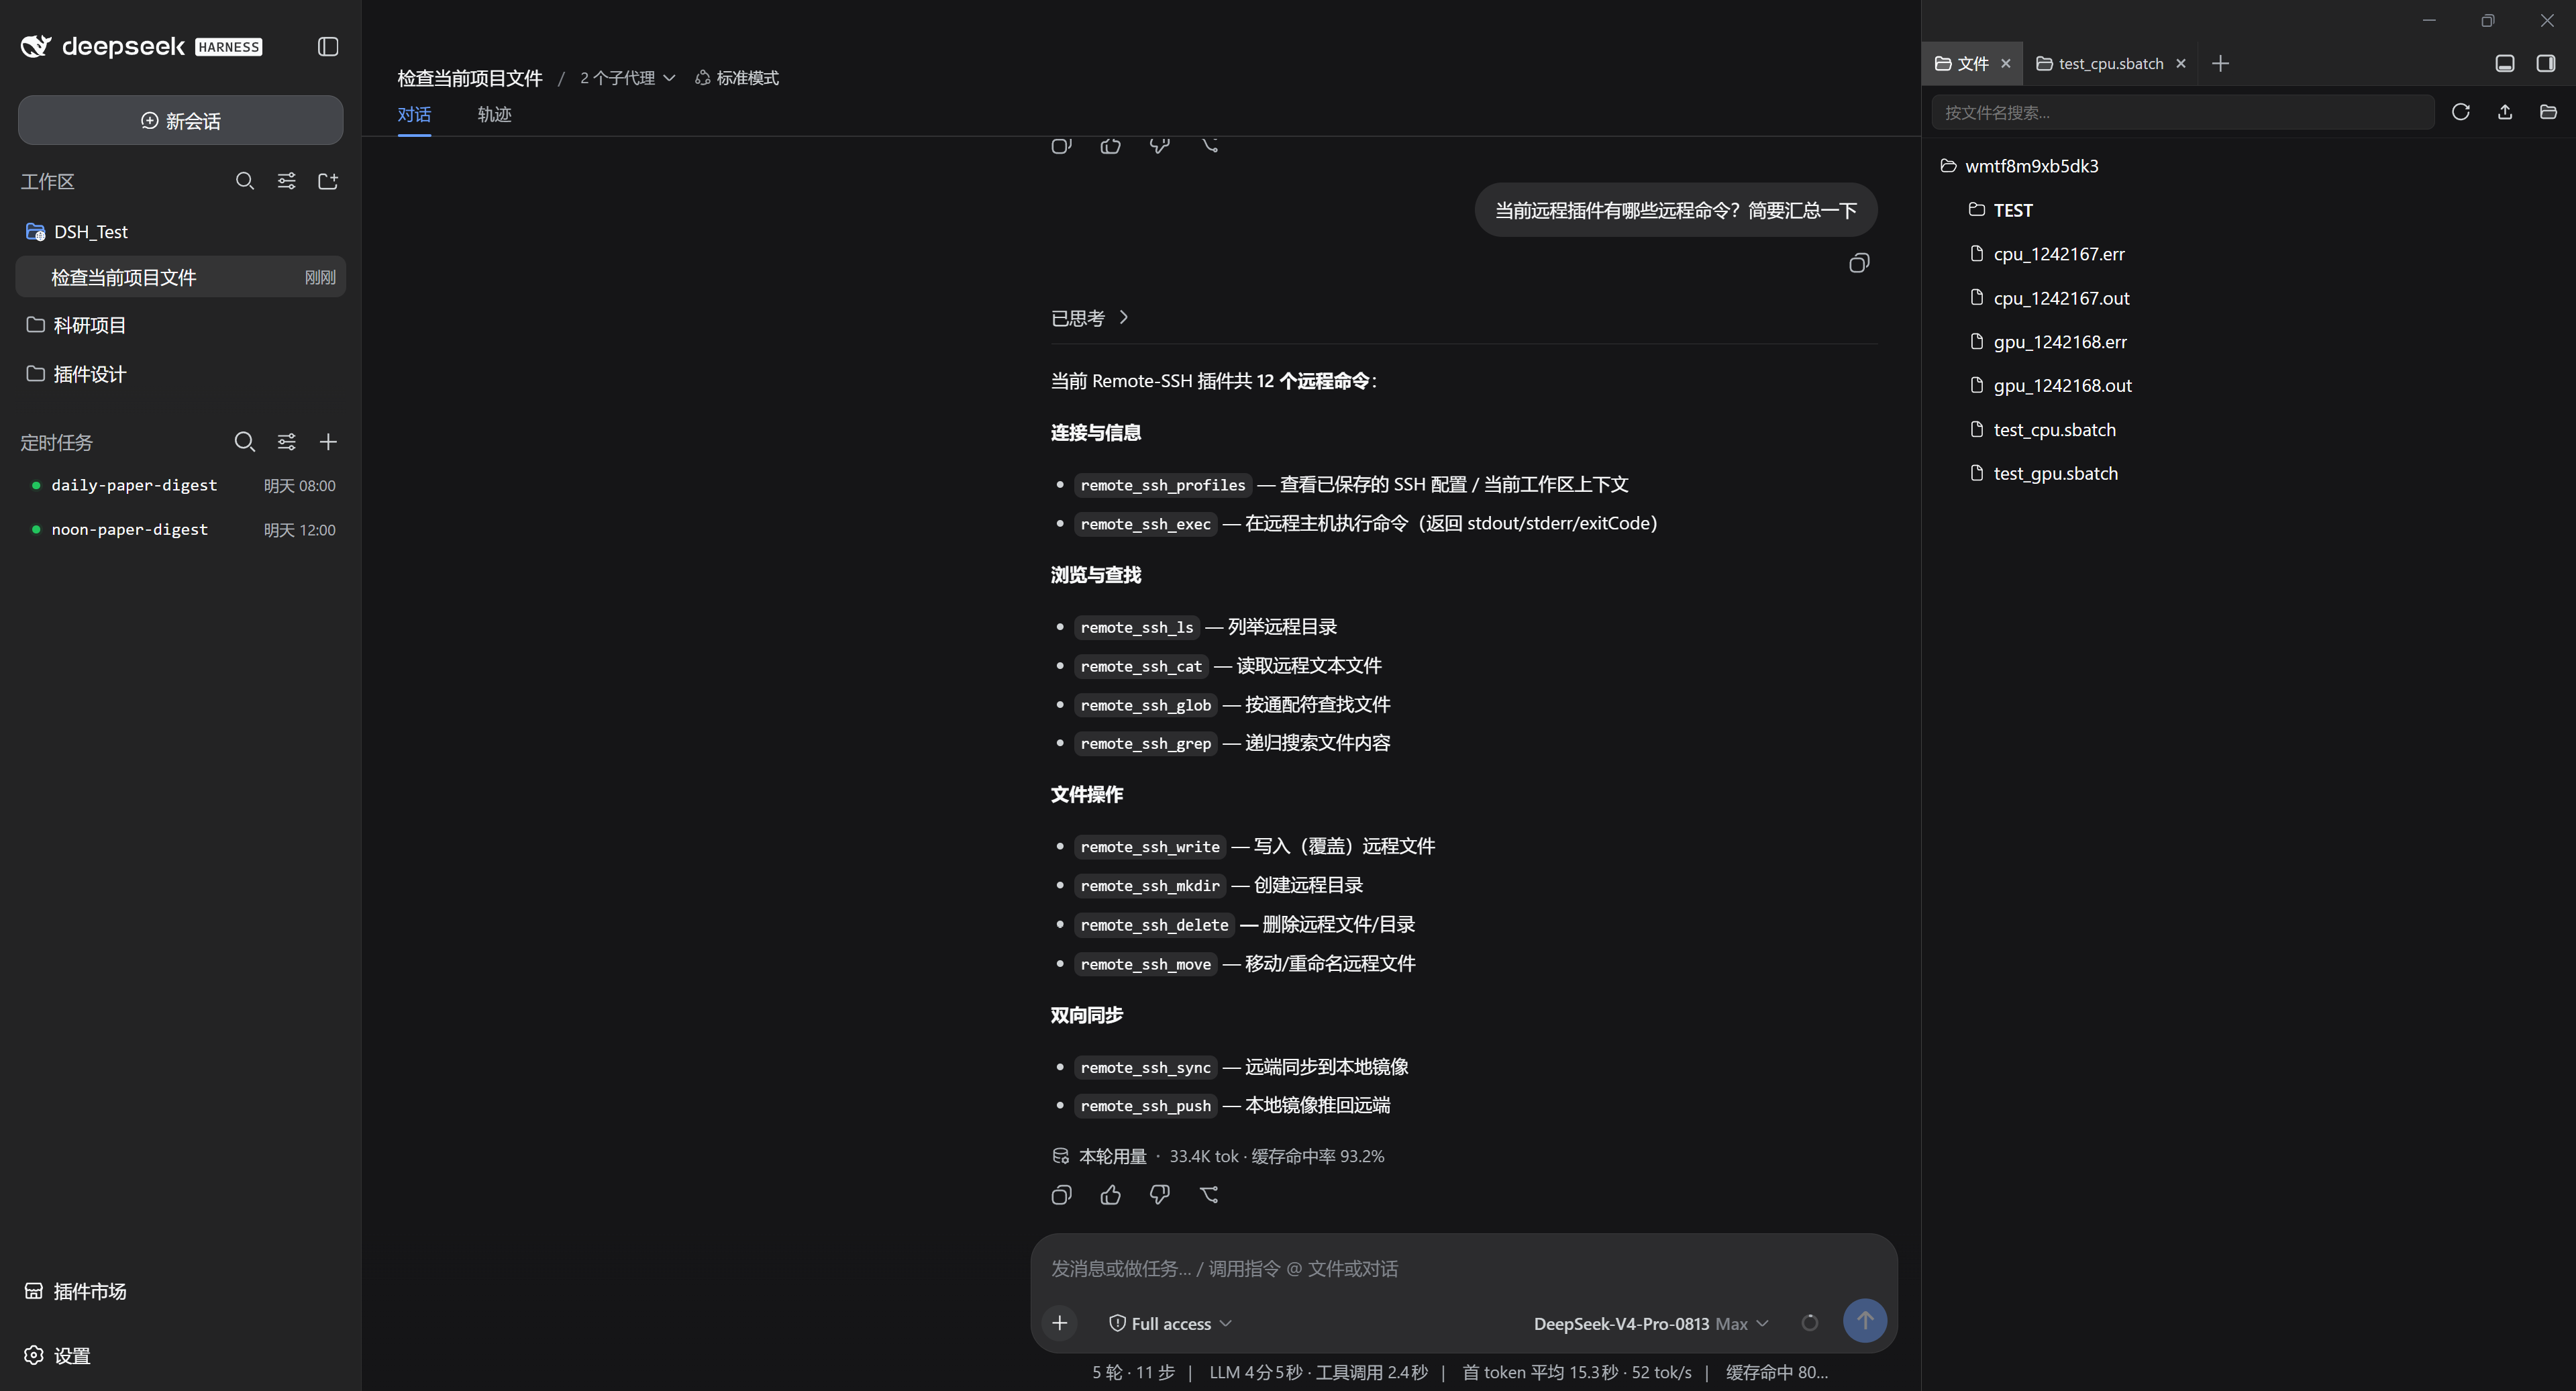The width and height of the screenshot is (2576, 1391).
Task: Open file gpu_1242168.out
Action: coord(2050,385)
